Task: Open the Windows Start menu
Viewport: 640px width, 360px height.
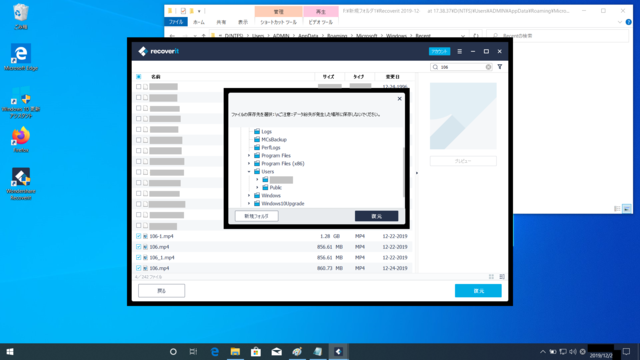Action: tap(10, 351)
